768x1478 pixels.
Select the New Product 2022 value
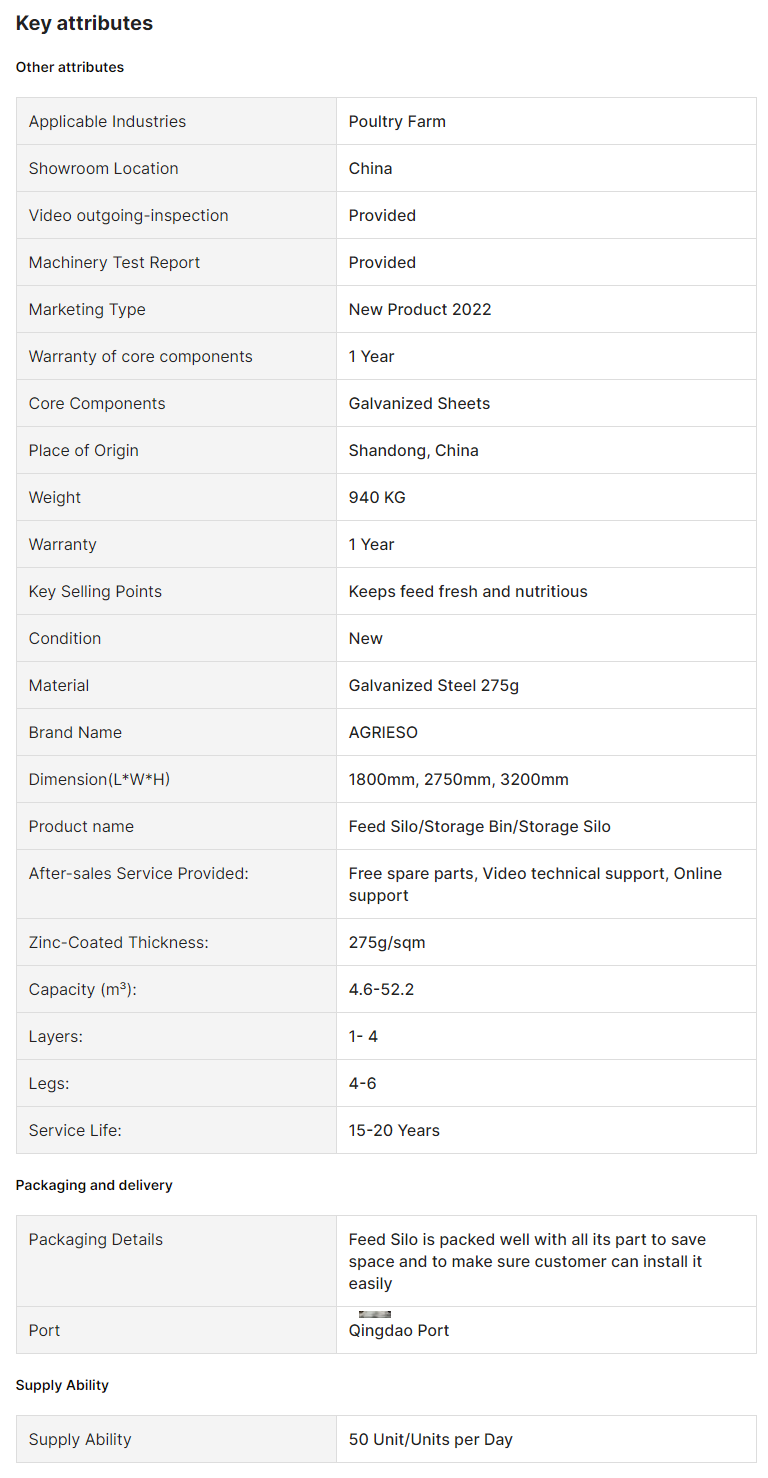pos(420,309)
